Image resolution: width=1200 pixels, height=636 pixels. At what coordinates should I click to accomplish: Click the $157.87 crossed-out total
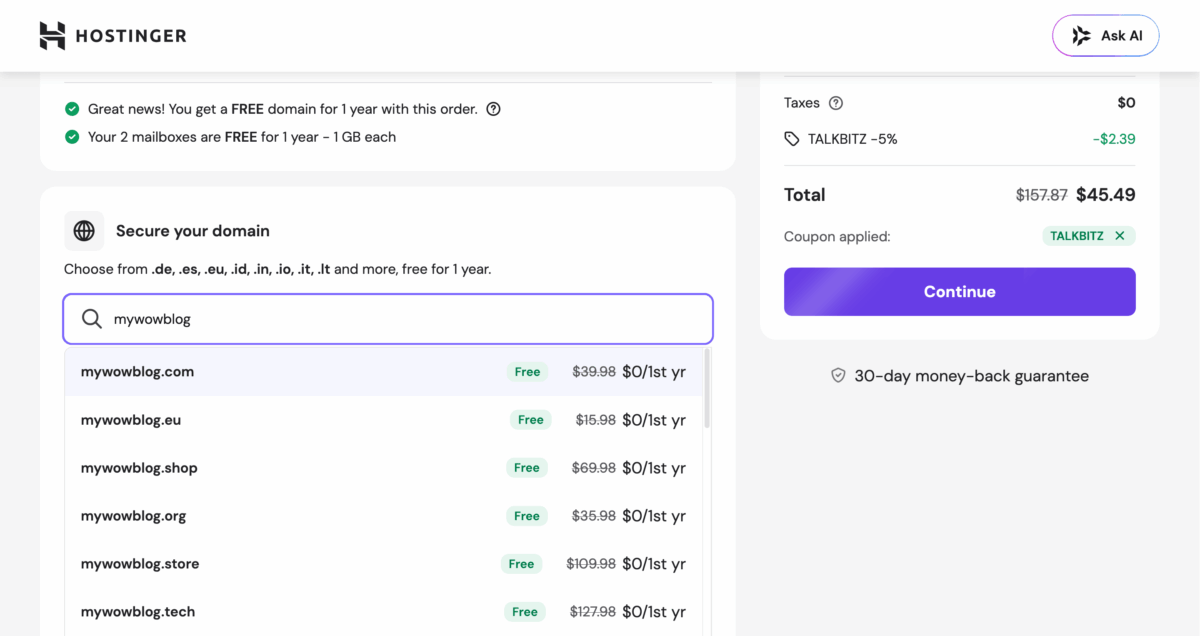tap(1042, 195)
